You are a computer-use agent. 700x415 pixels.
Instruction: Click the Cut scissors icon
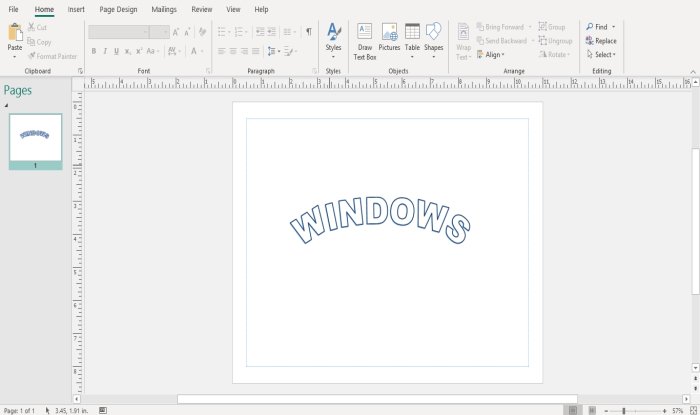coord(31,27)
